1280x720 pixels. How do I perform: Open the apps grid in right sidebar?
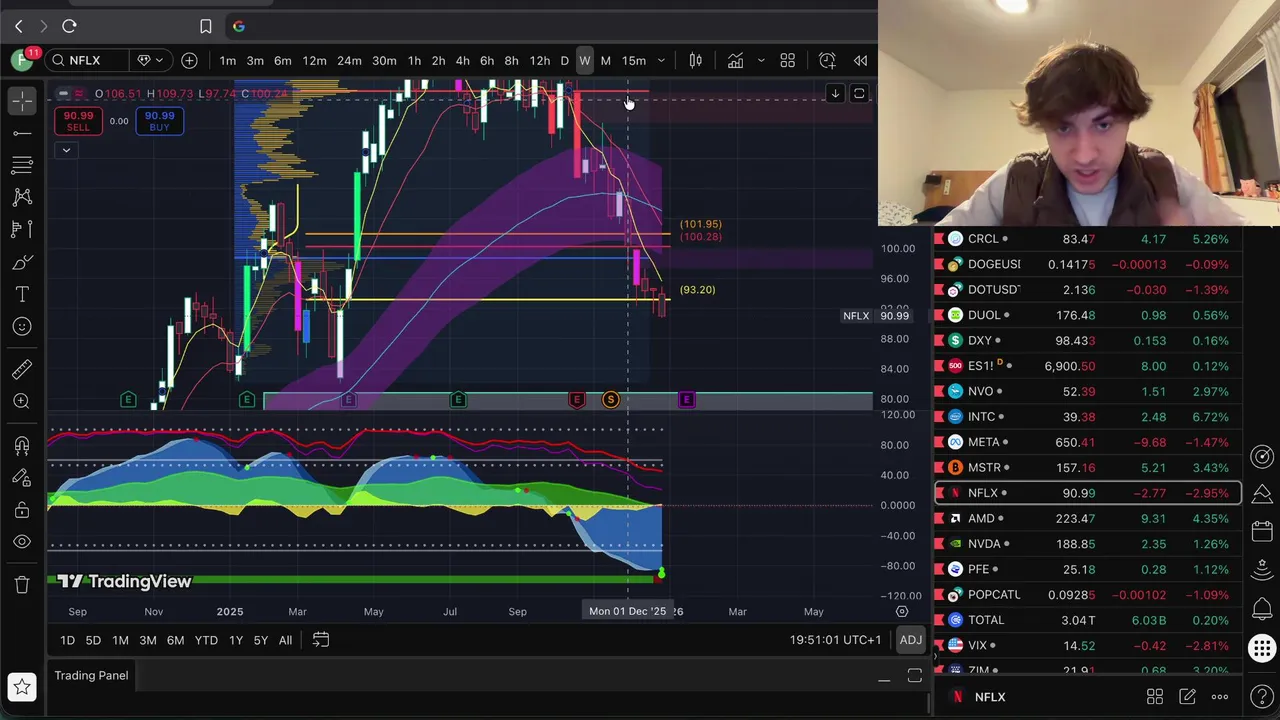pyautogui.click(x=1262, y=648)
